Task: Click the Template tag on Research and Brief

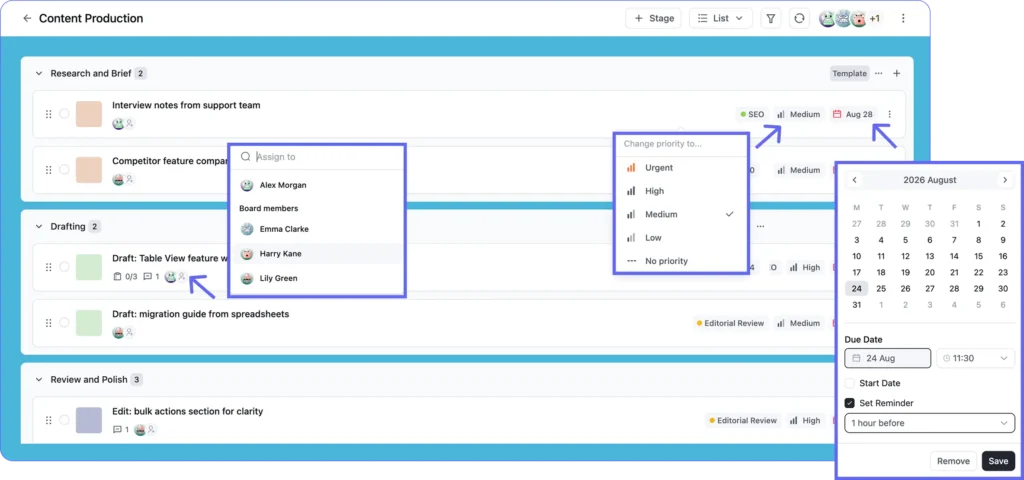Action: pos(850,74)
